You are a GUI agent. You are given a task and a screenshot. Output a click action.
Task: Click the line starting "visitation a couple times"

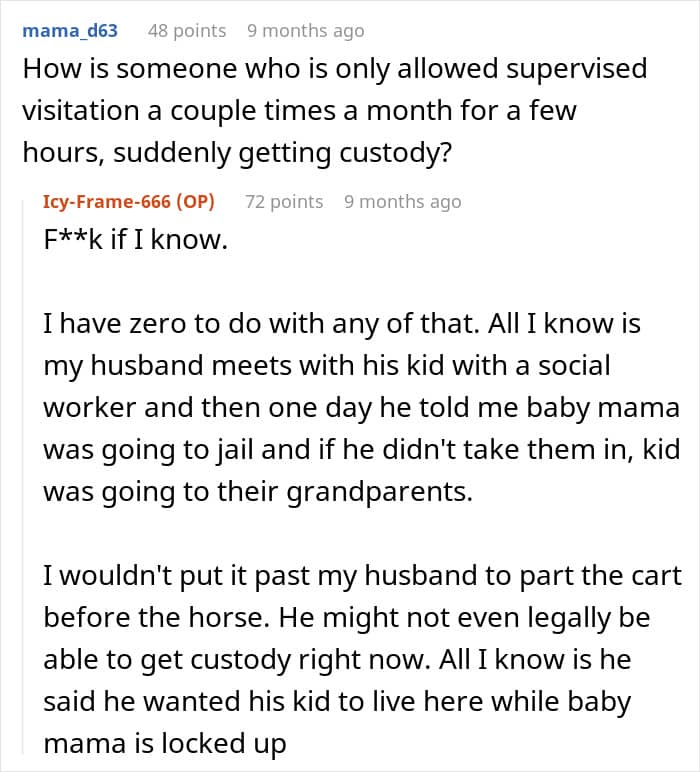click(x=299, y=111)
